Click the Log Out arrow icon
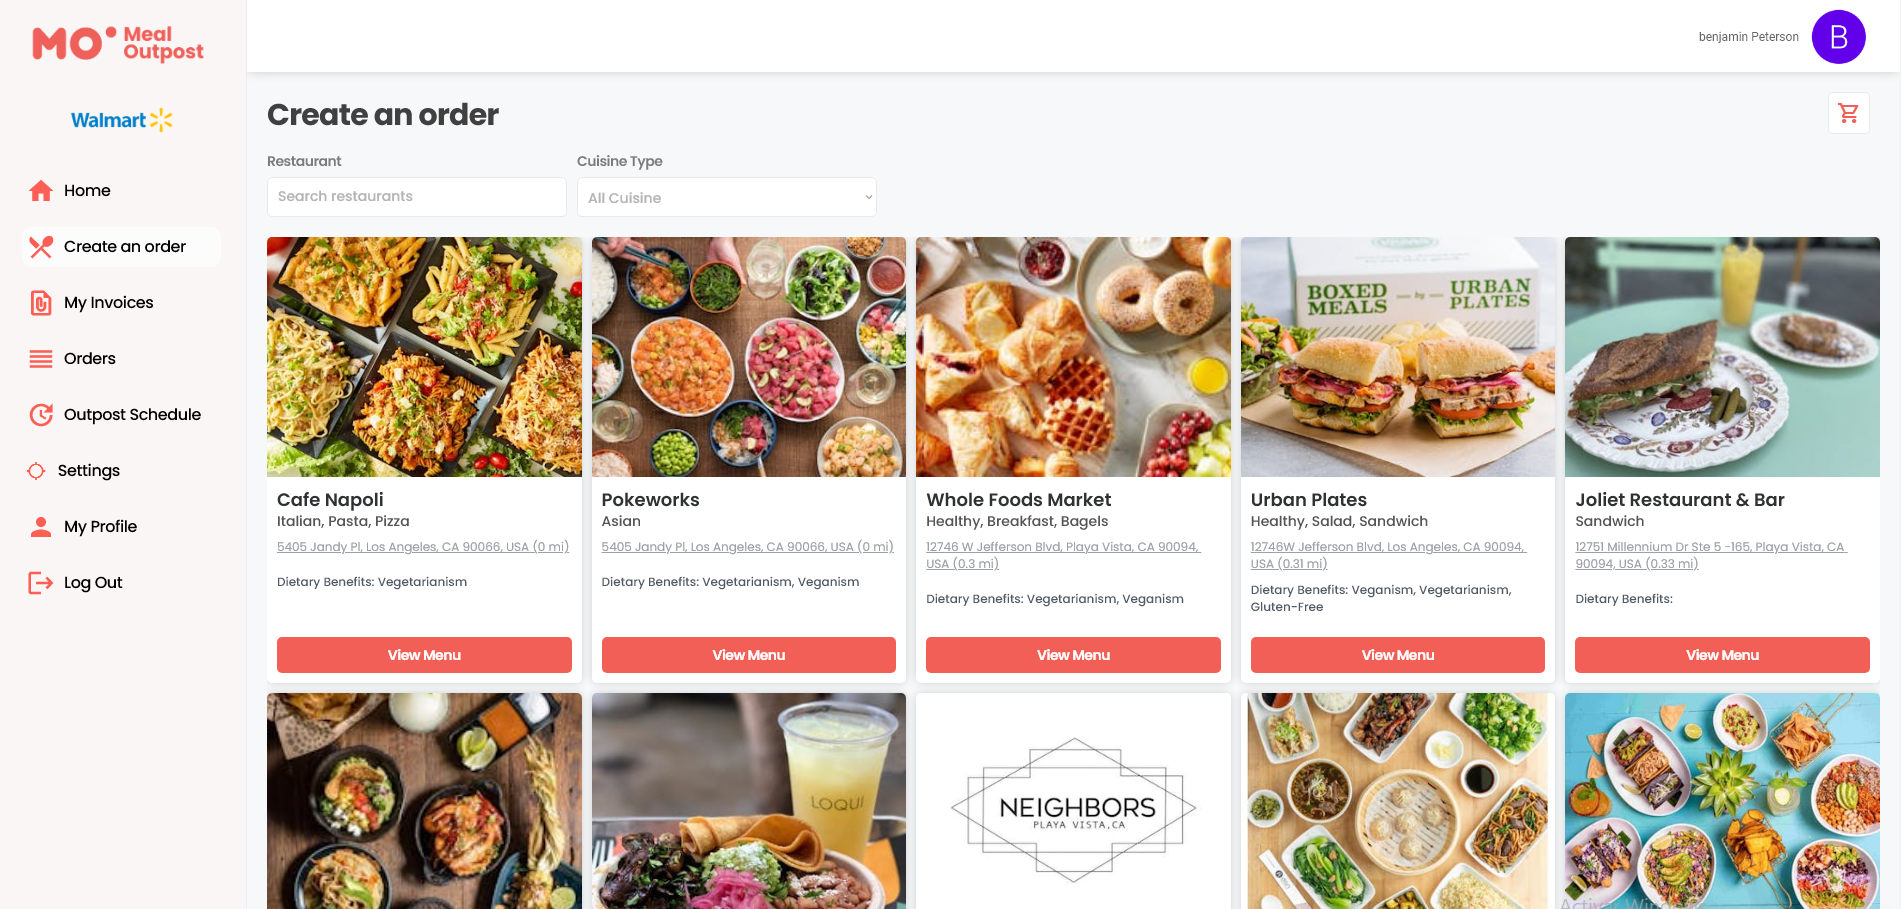 41,582
